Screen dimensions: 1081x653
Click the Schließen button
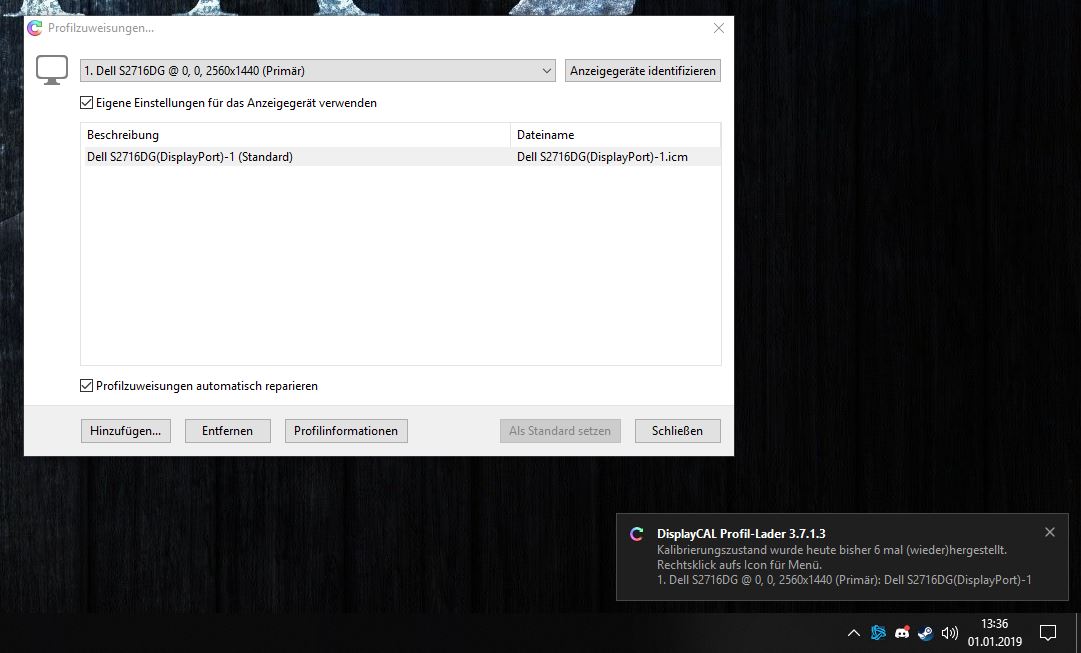pyautogui.click(x=678, y=430)
